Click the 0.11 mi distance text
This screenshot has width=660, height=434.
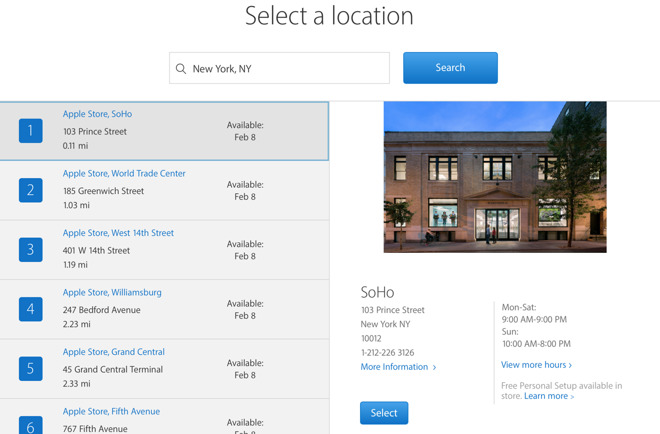[x=75, y=146]
